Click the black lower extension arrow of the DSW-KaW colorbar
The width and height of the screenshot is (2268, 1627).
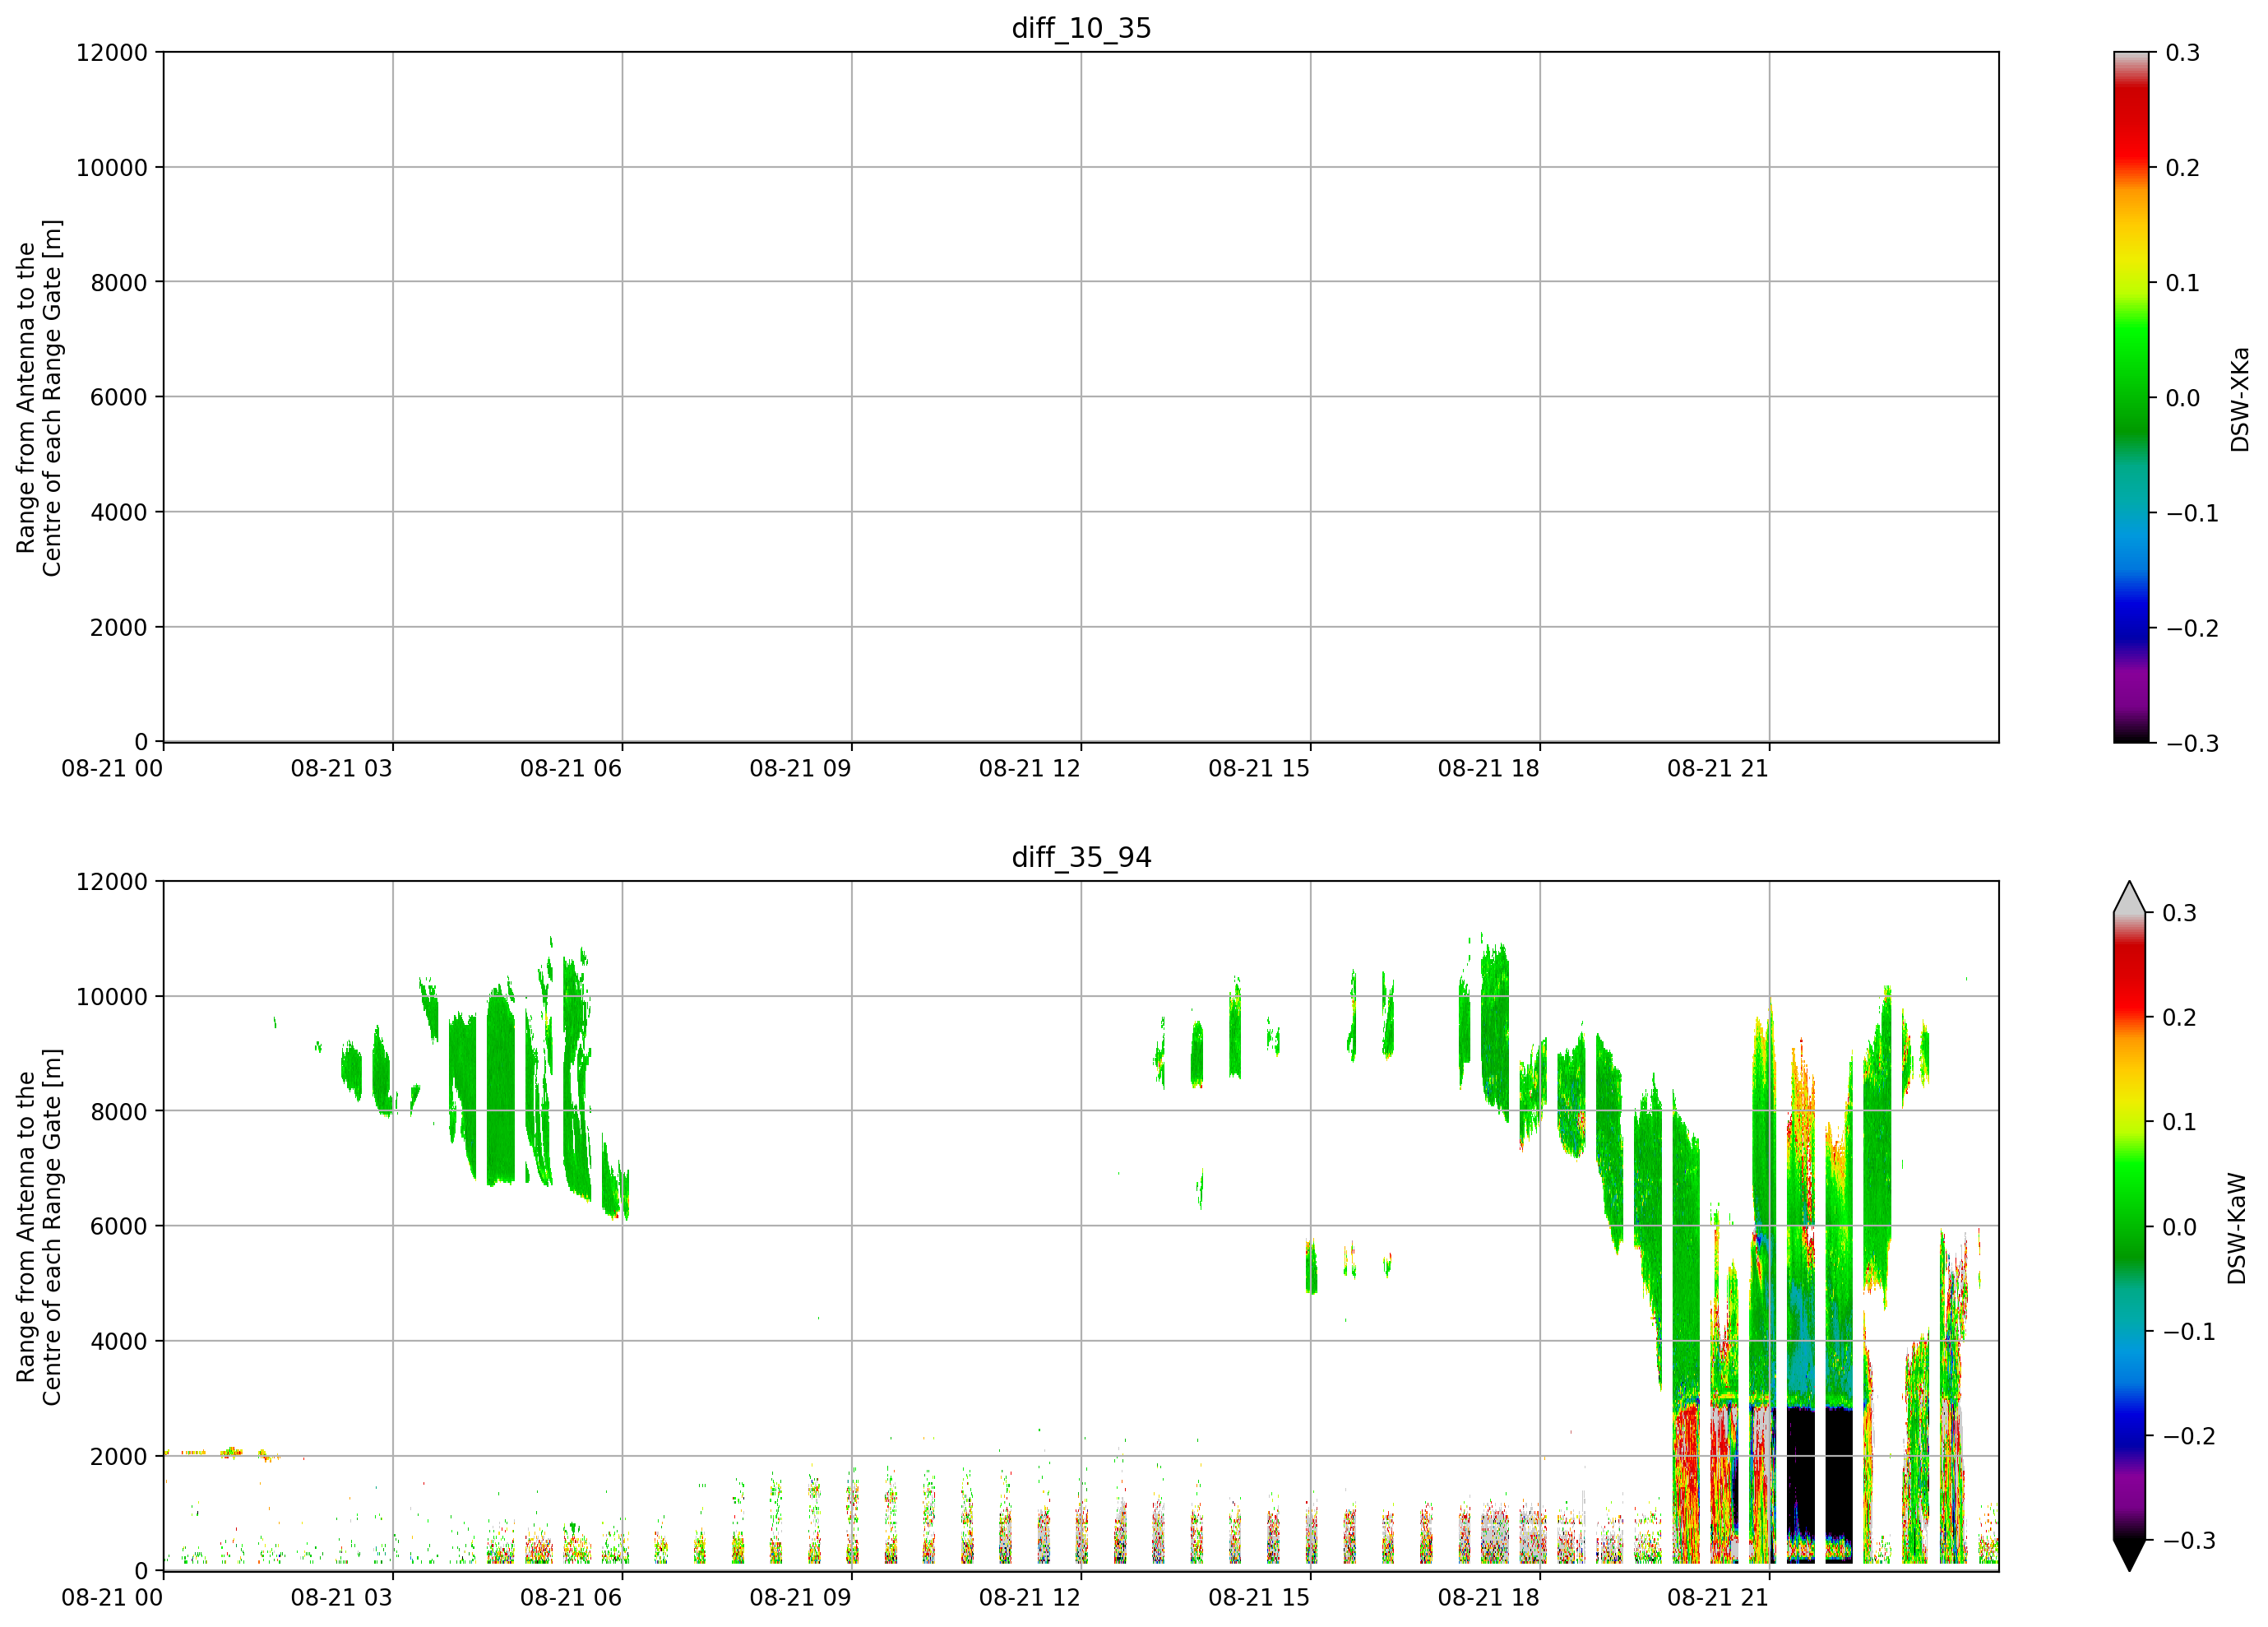coord(2130,1554)
